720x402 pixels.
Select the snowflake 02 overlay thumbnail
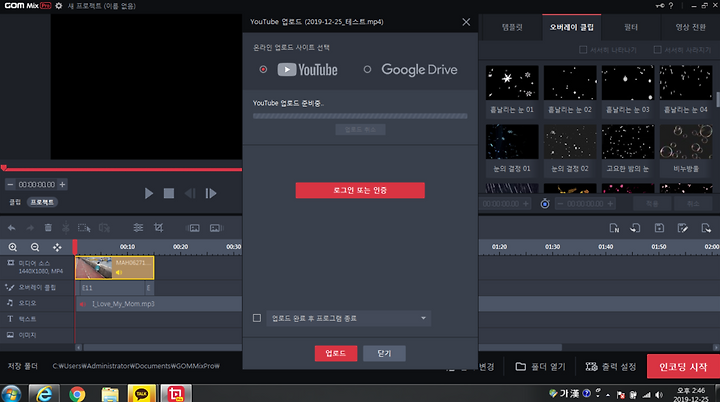[570, 142]
